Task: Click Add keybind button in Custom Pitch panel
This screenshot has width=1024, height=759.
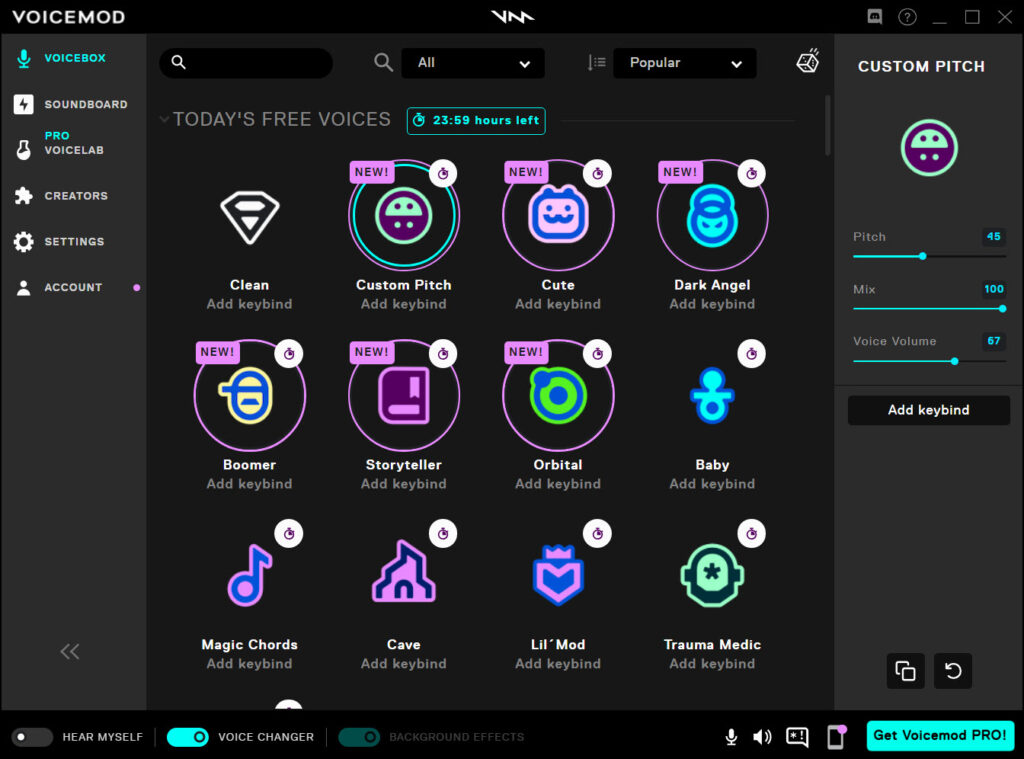Action: 929,410
